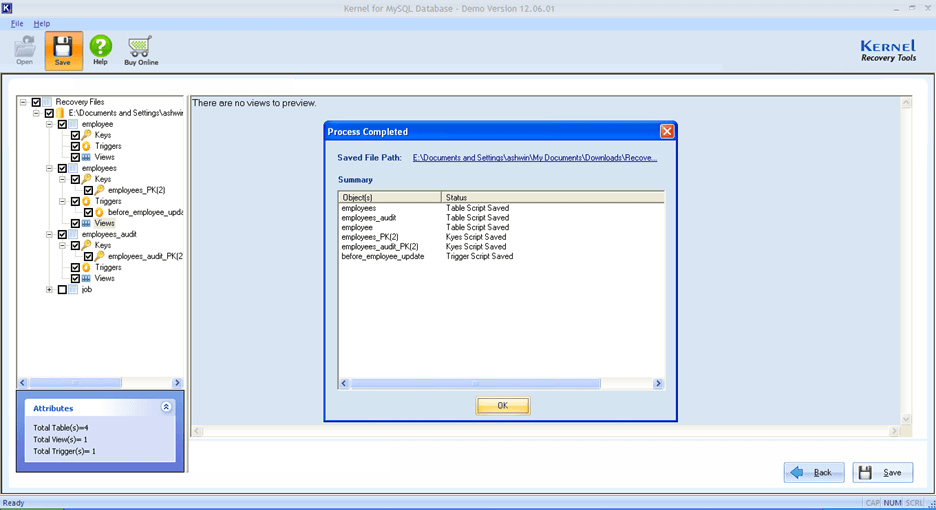The height and width of the screenshot is (510, 936).
Task: Click the summary horizontal scrollbar thumb
Action: 475,383
